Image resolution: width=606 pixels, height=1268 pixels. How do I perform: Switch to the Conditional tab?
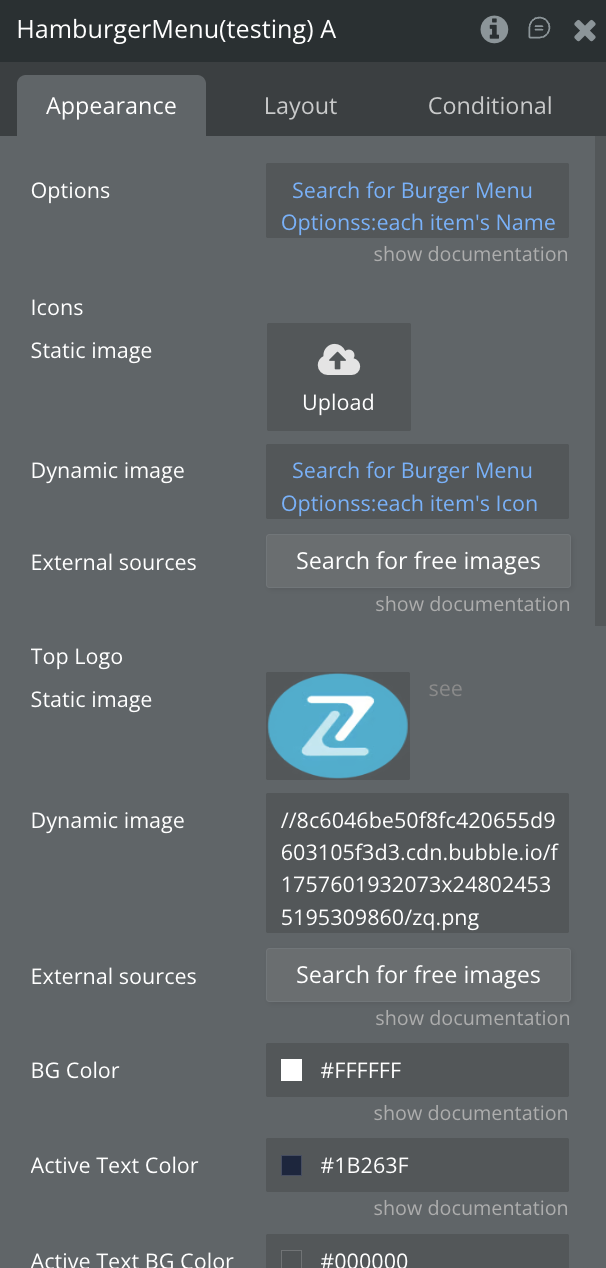490,106
